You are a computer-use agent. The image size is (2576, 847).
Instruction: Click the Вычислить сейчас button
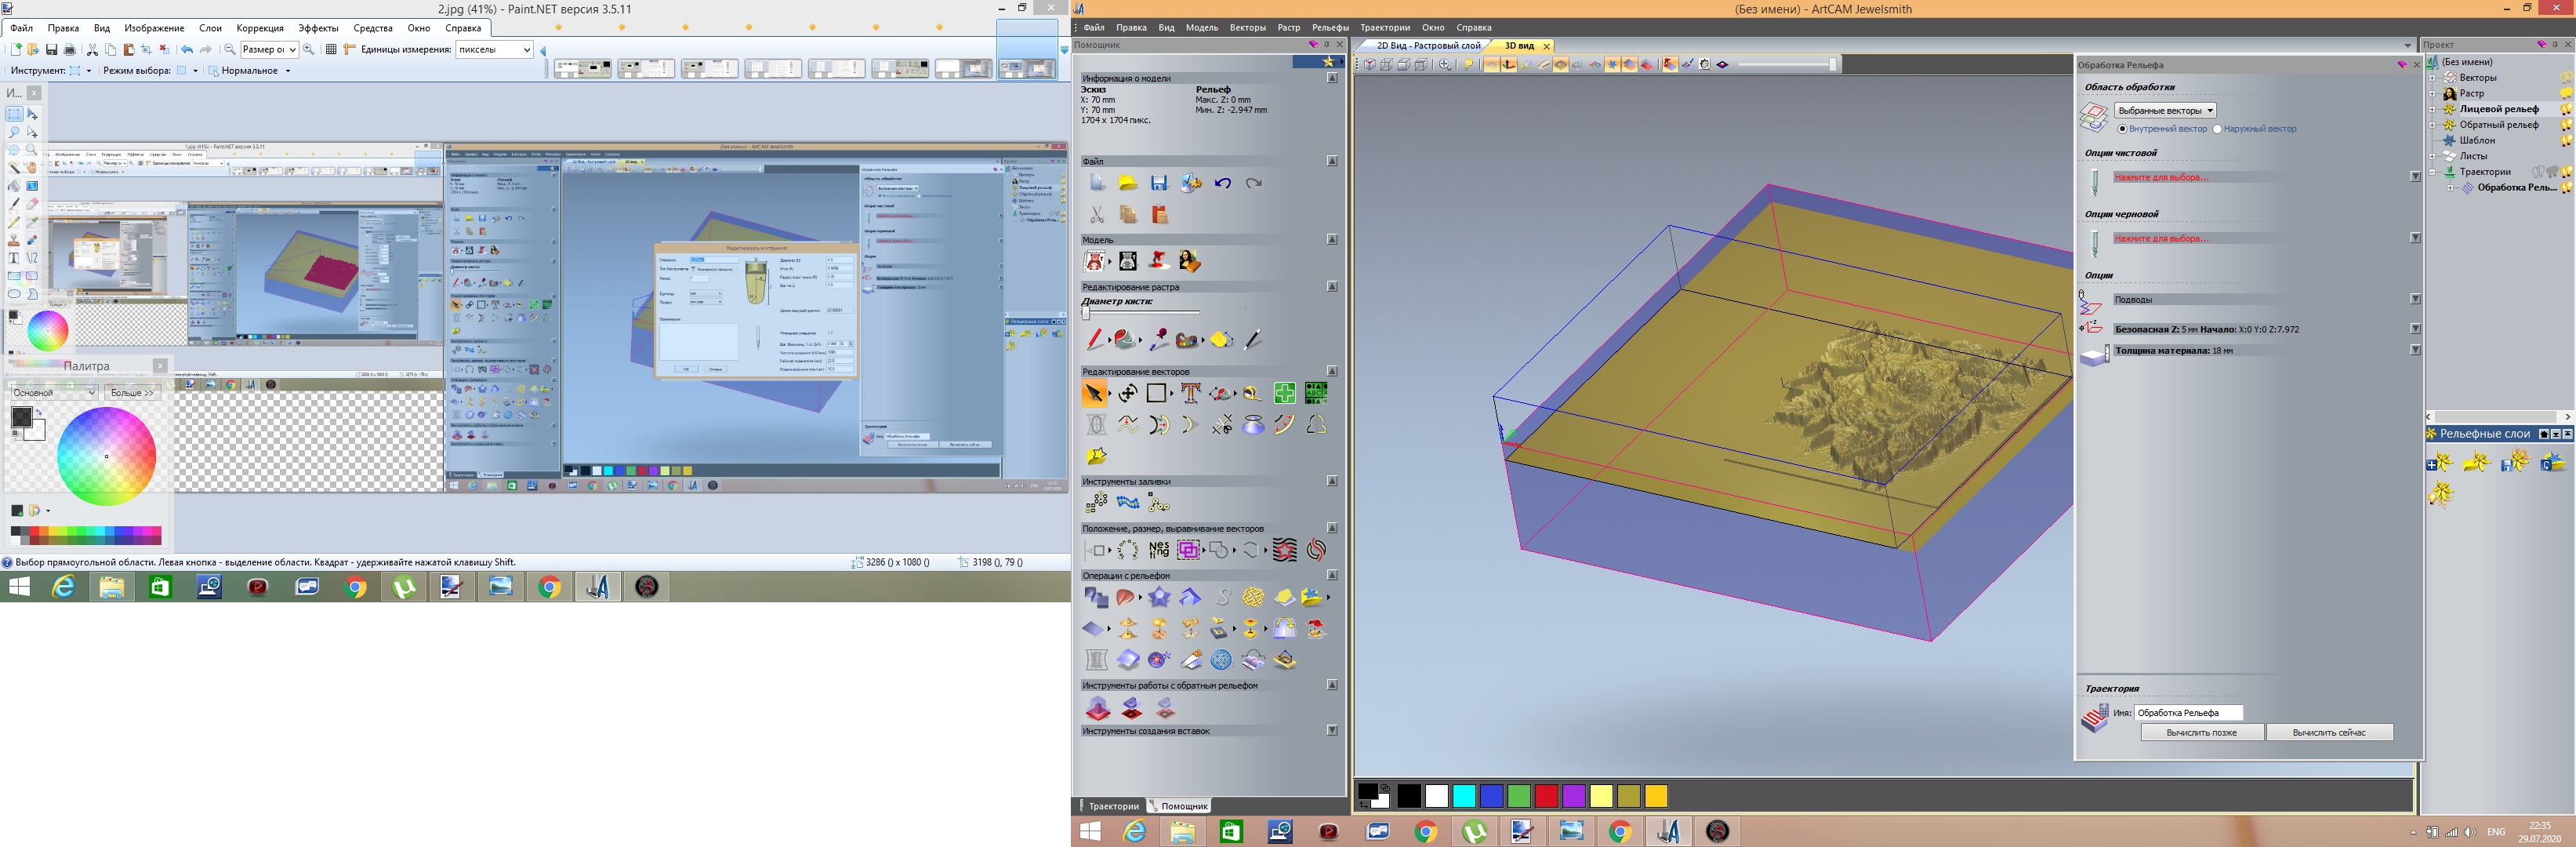pos(2328,732)
